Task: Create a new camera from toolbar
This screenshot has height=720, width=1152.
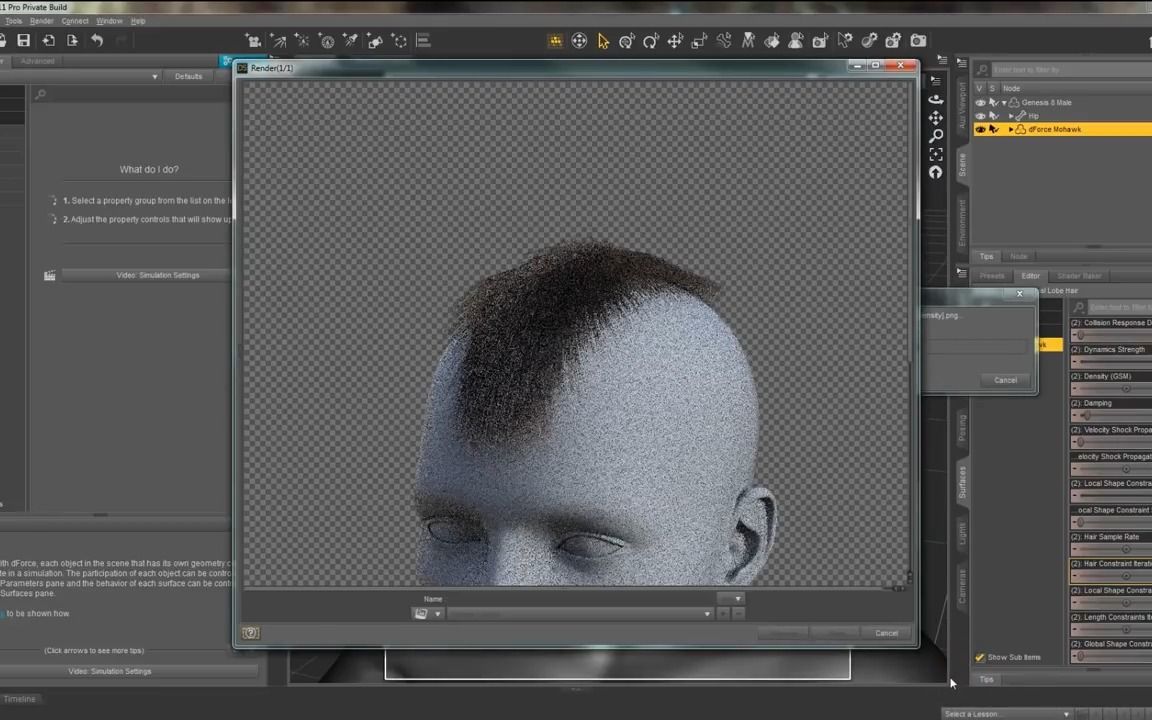Action: pyautogui.click(x=253, y=40)
